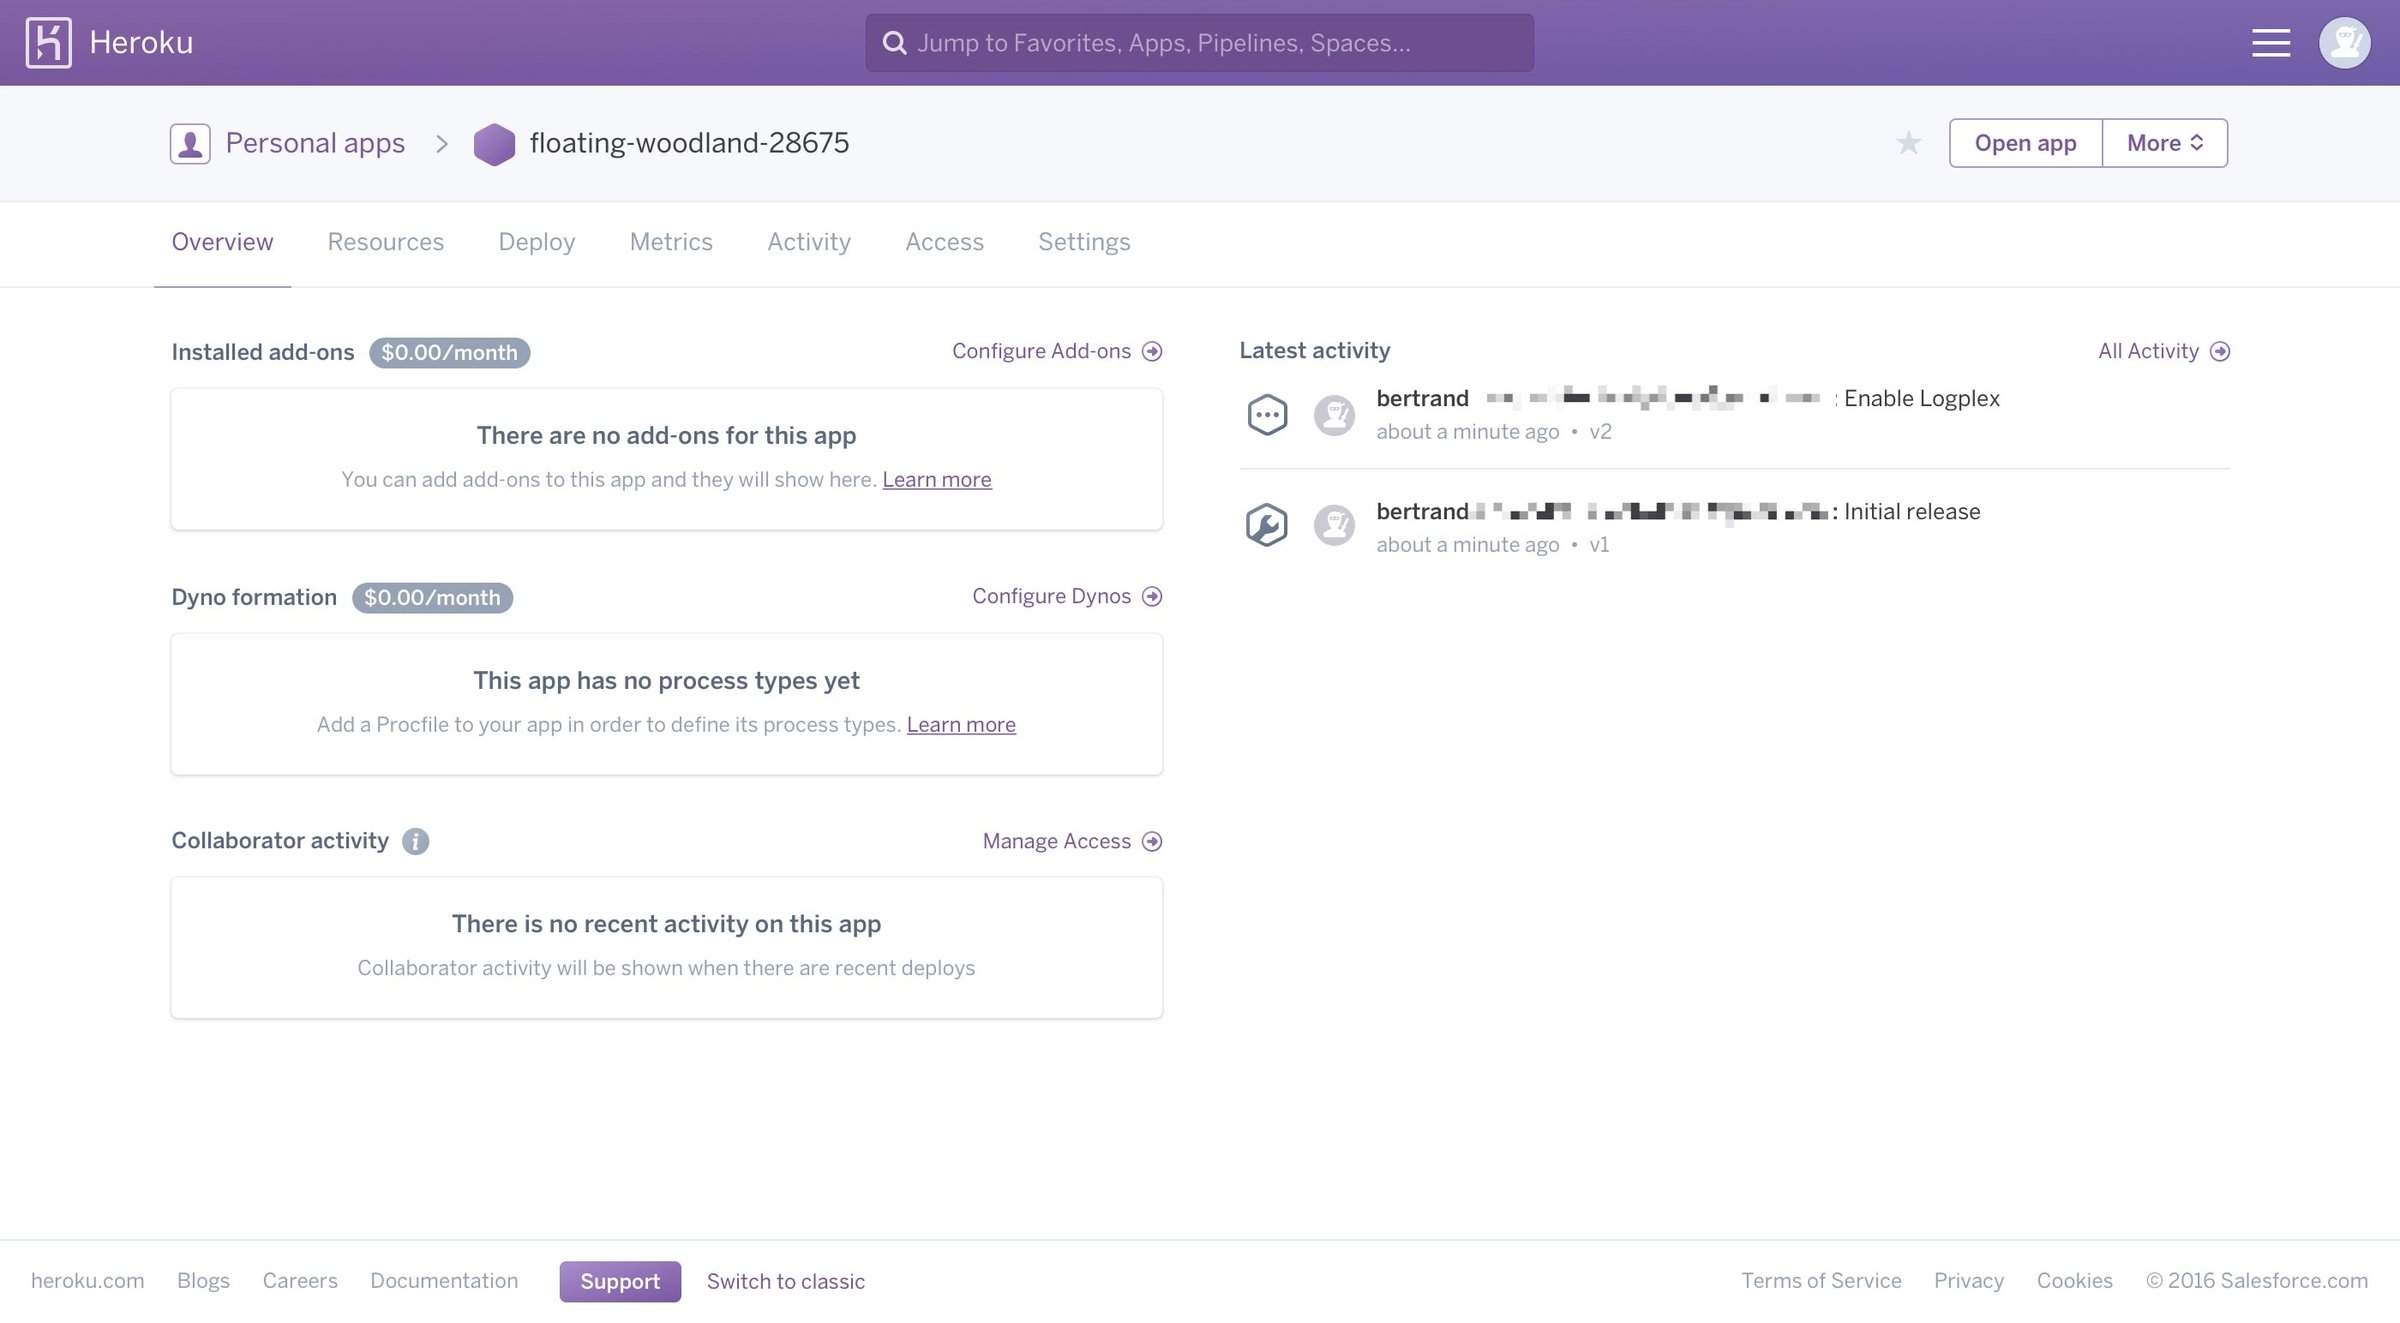Expand the More dropdown button
Viewport: 2400px width, 1323px height.
click(2165, 143)
